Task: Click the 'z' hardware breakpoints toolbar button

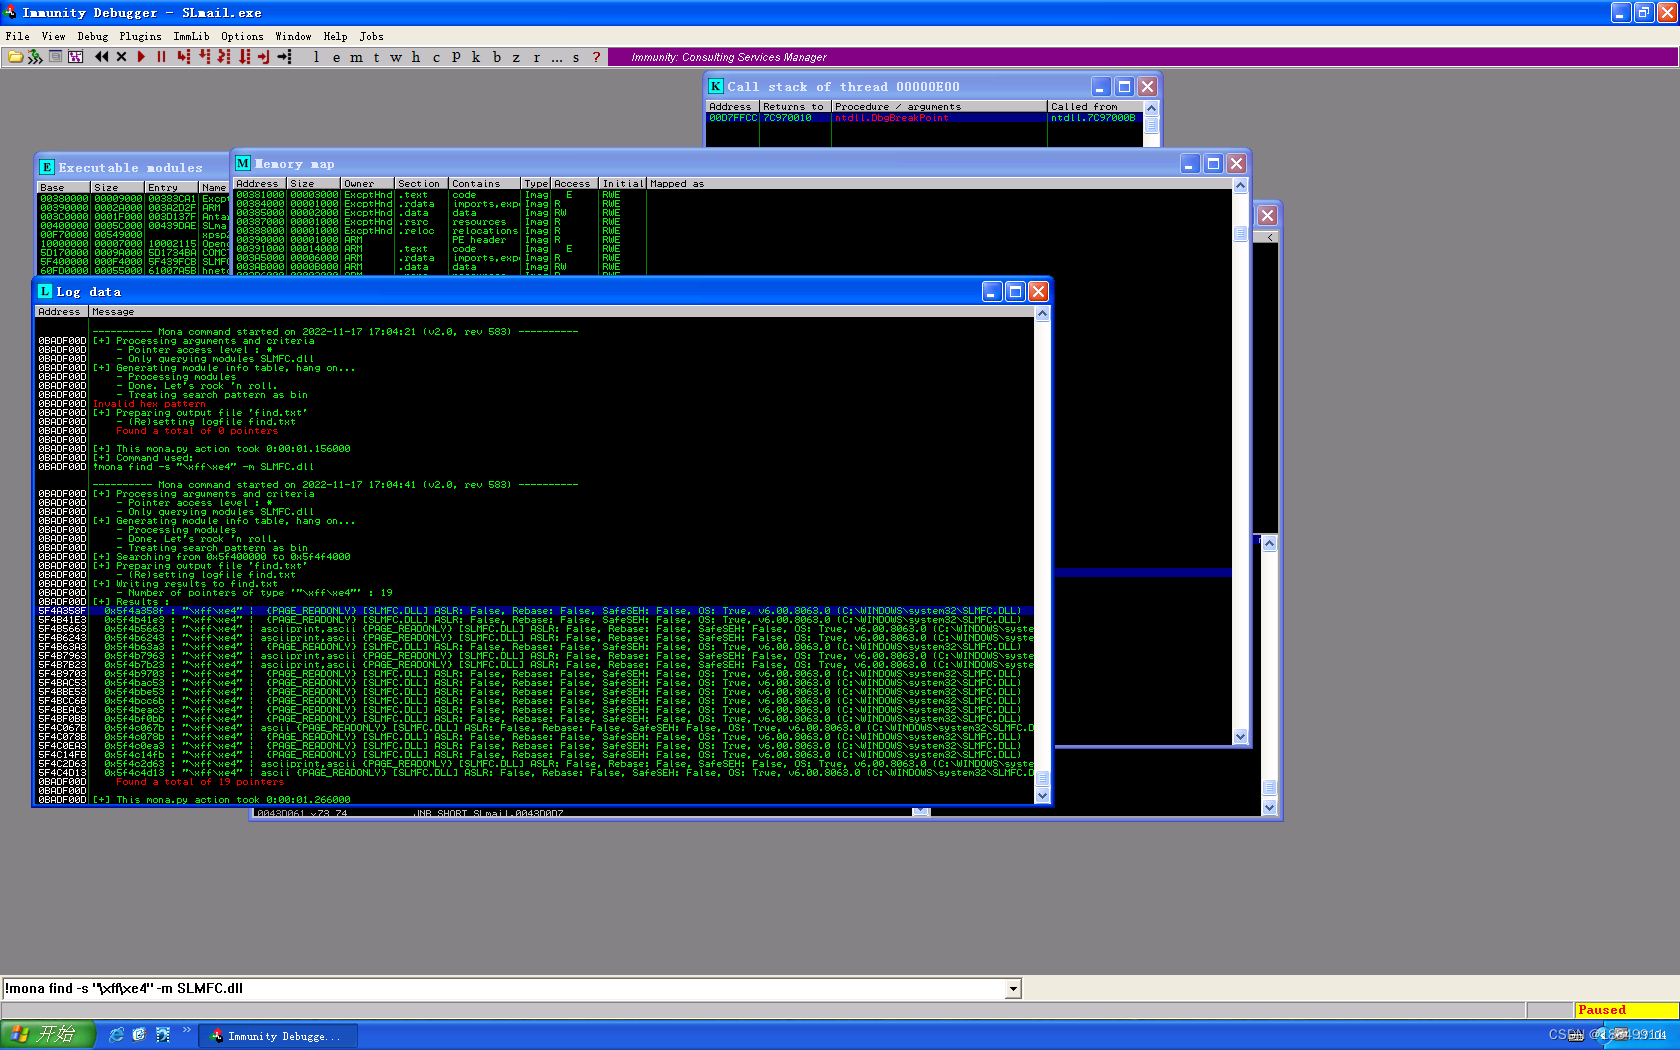Action: [x=516, y=57]
